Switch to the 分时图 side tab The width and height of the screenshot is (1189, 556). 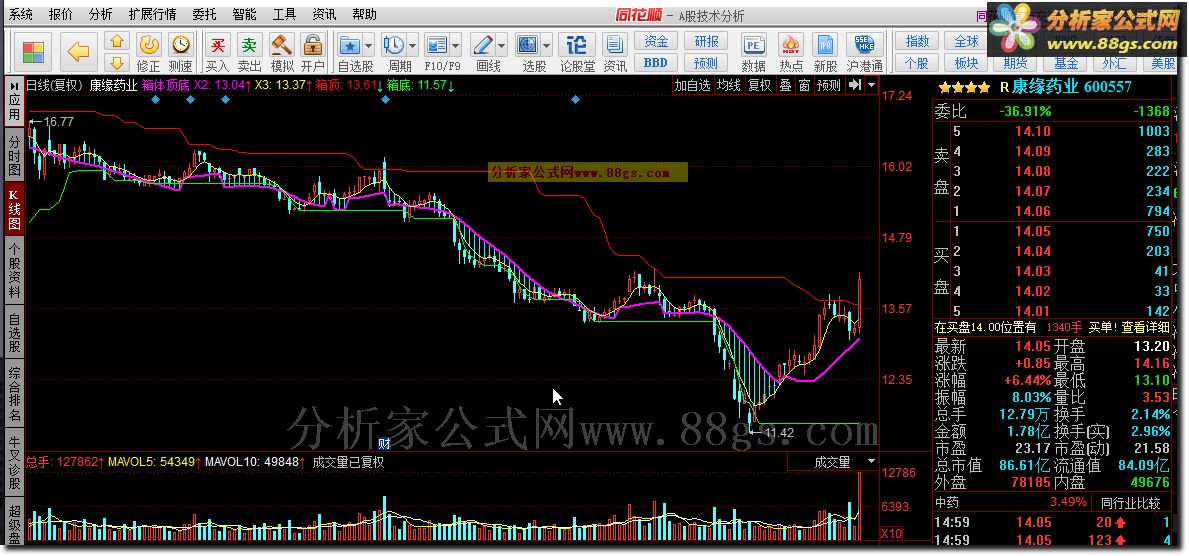tap(14, 155)
